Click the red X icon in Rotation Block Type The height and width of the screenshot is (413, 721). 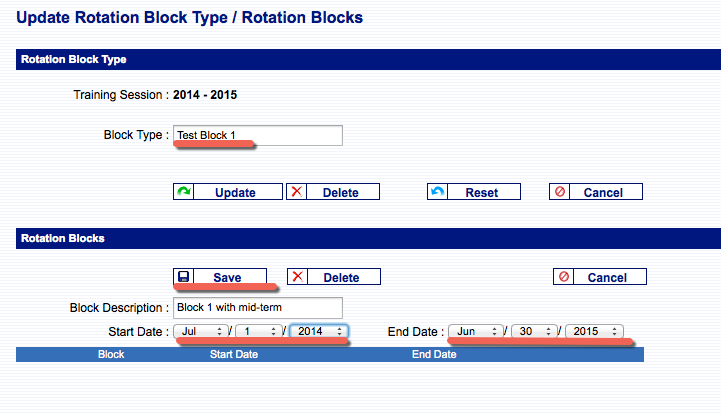coord(297,192)
